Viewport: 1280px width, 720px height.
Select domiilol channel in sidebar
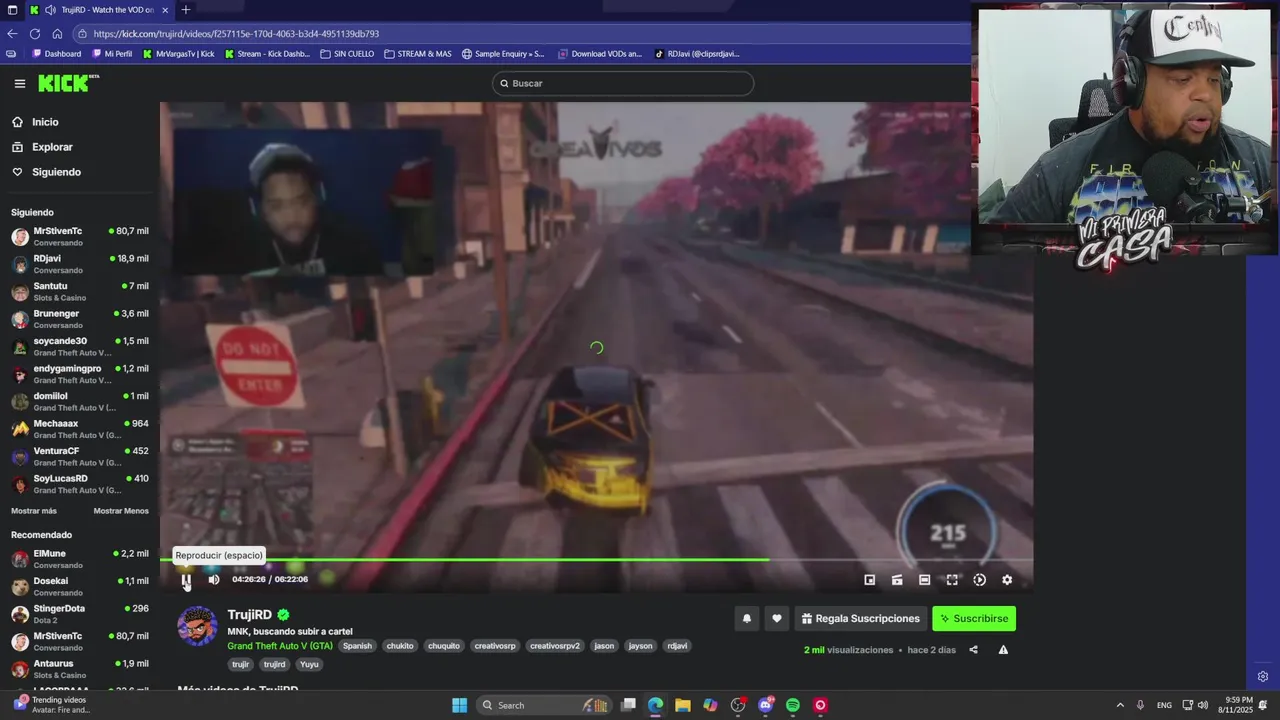click(79, 401)
